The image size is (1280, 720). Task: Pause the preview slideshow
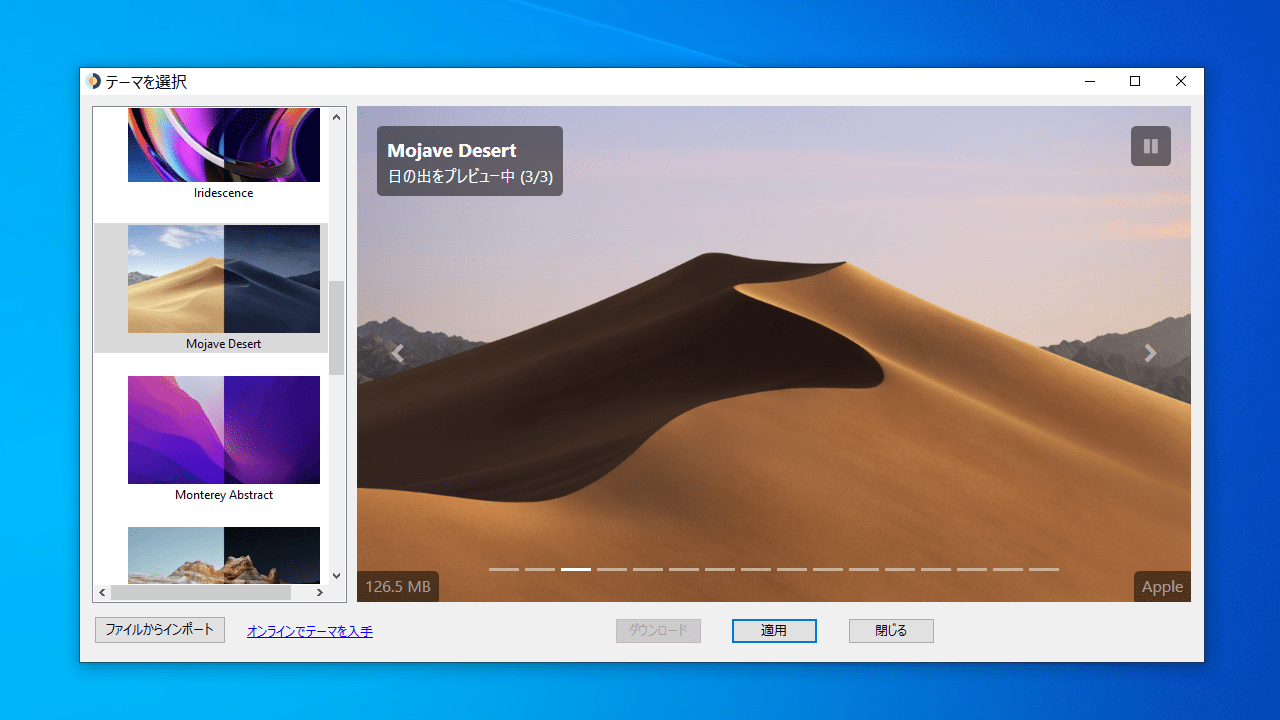tap(1151, 146)
